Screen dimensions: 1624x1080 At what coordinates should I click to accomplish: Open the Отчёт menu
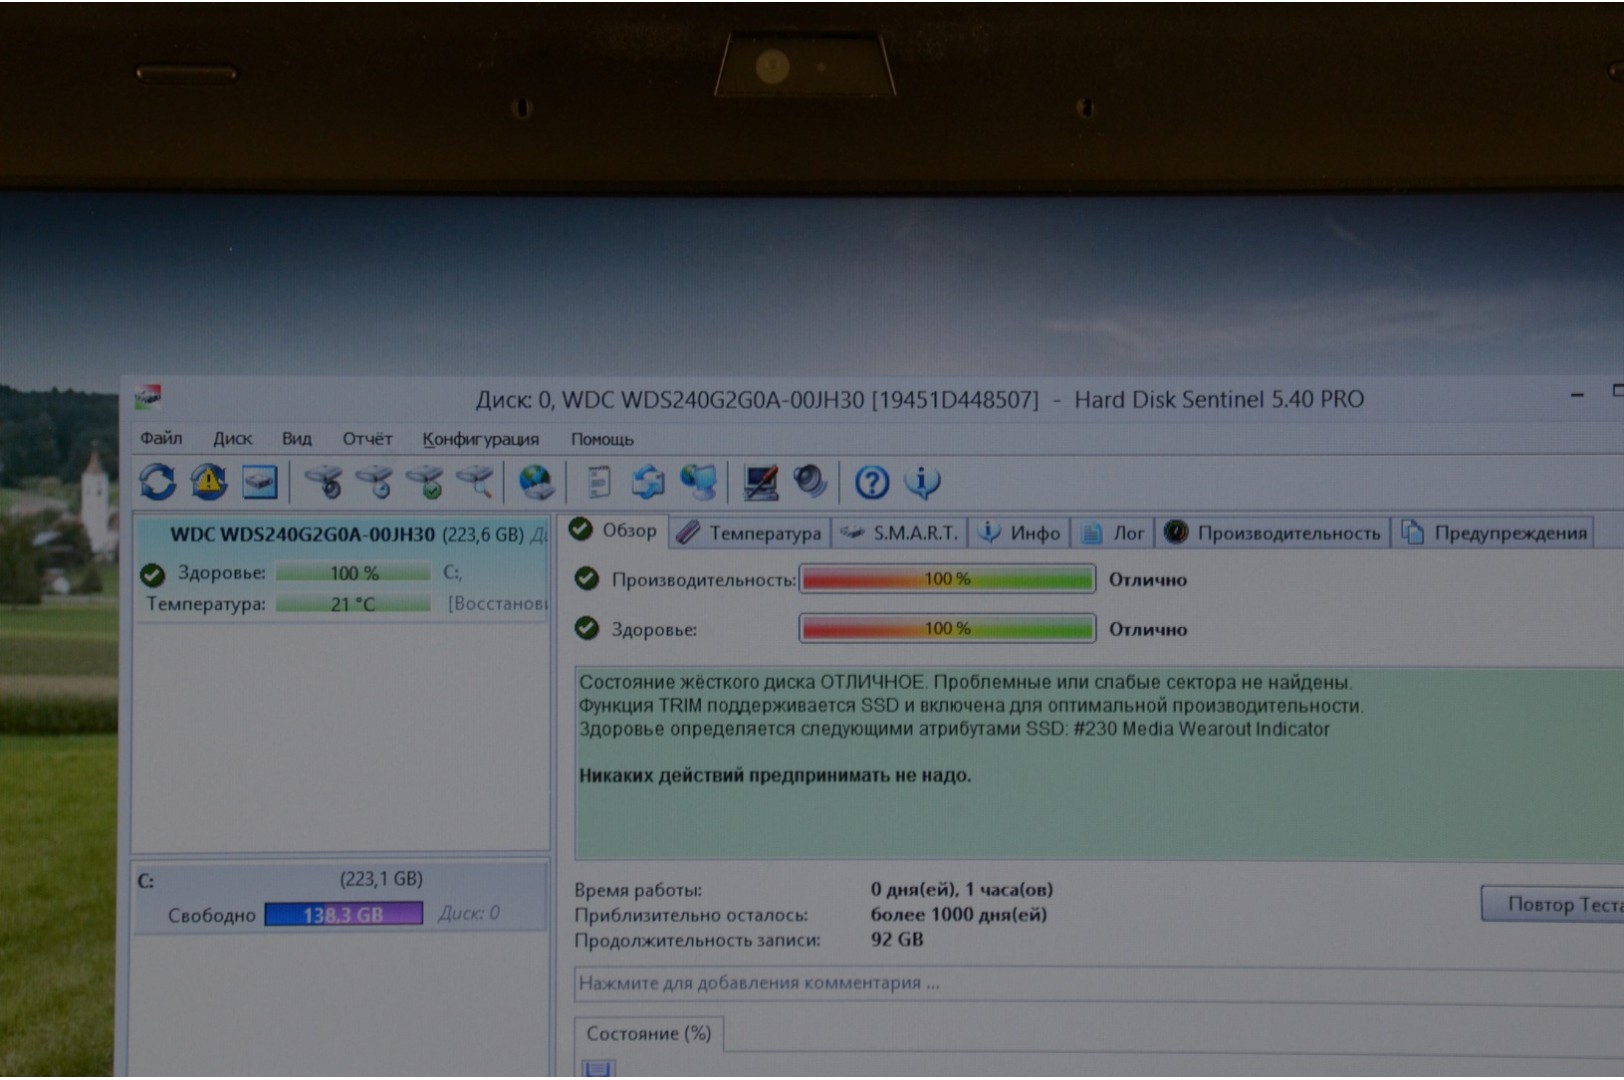coord(367,438)
